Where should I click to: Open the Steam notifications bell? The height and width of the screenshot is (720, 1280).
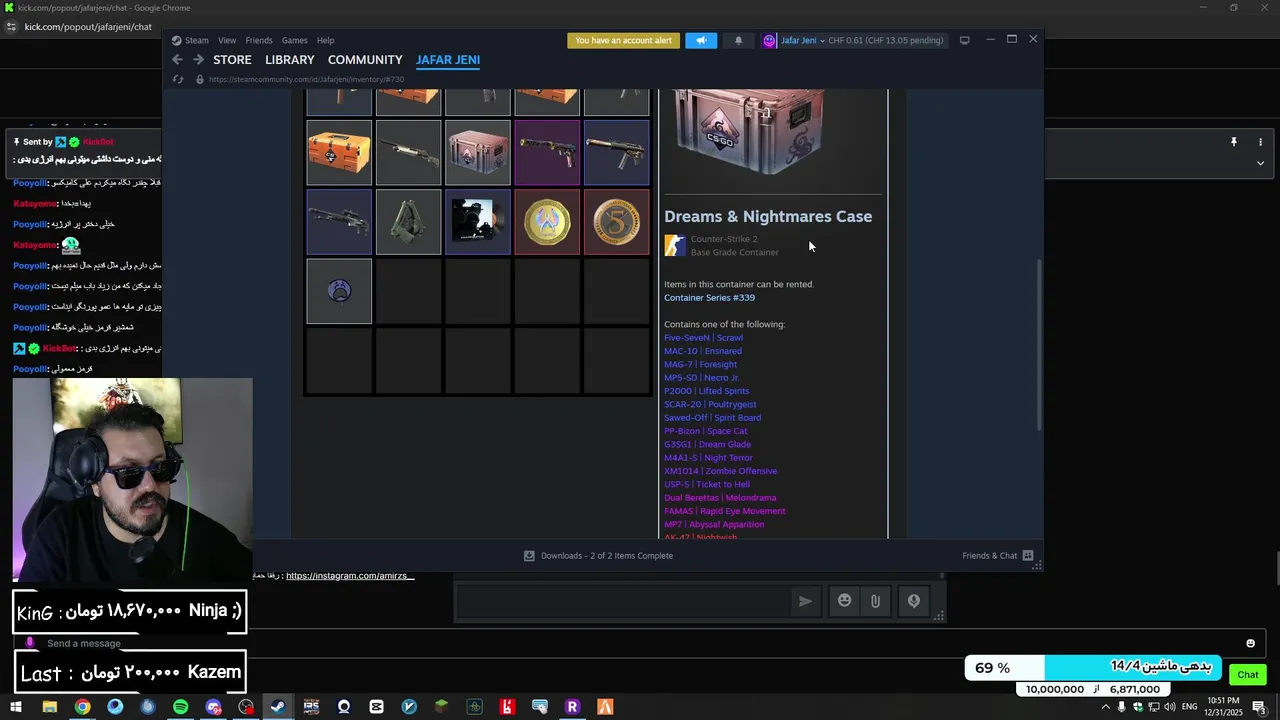(738, 41)
